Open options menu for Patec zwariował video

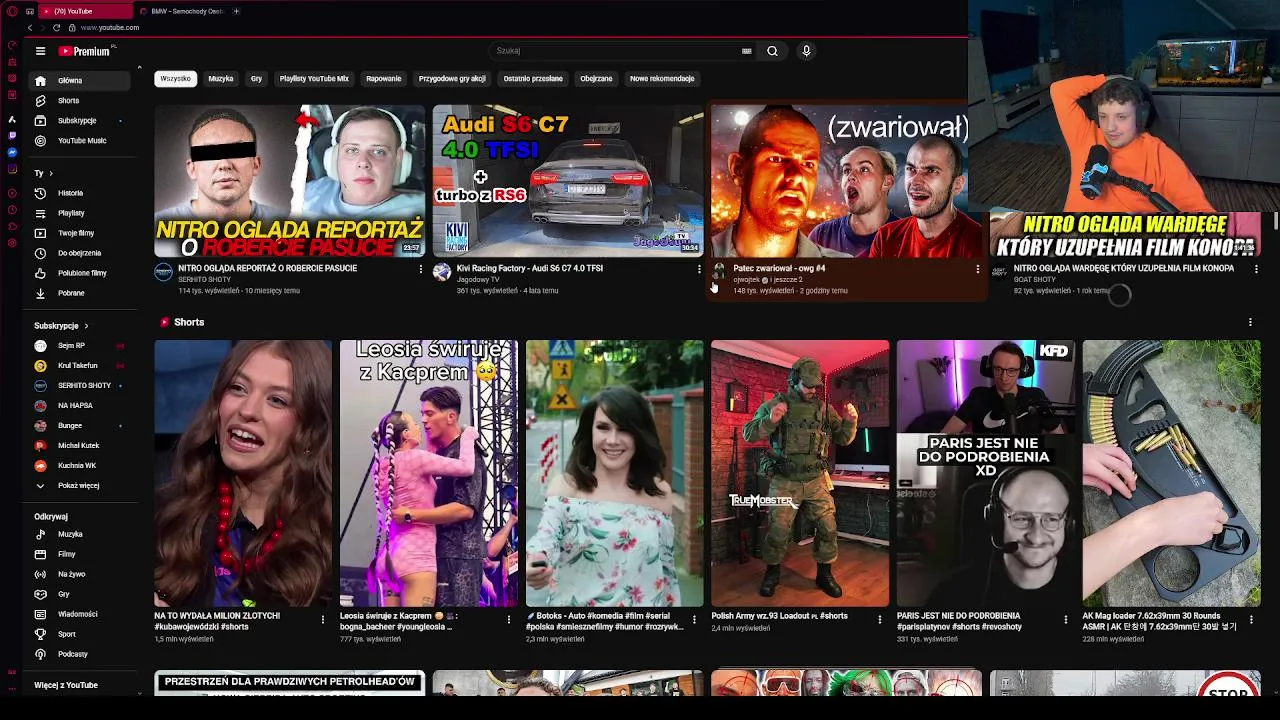[x=977, y=269]
